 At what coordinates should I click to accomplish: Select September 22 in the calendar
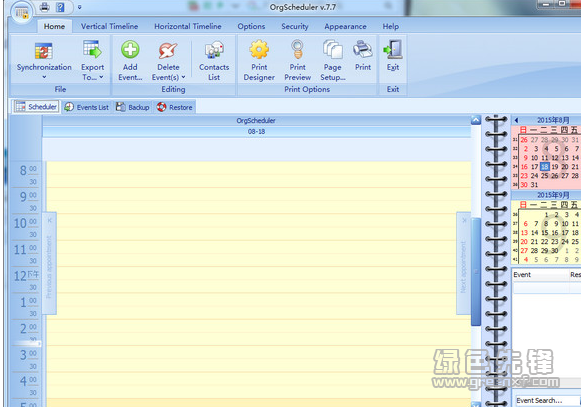pyautogui.click(x=544, y=242)
